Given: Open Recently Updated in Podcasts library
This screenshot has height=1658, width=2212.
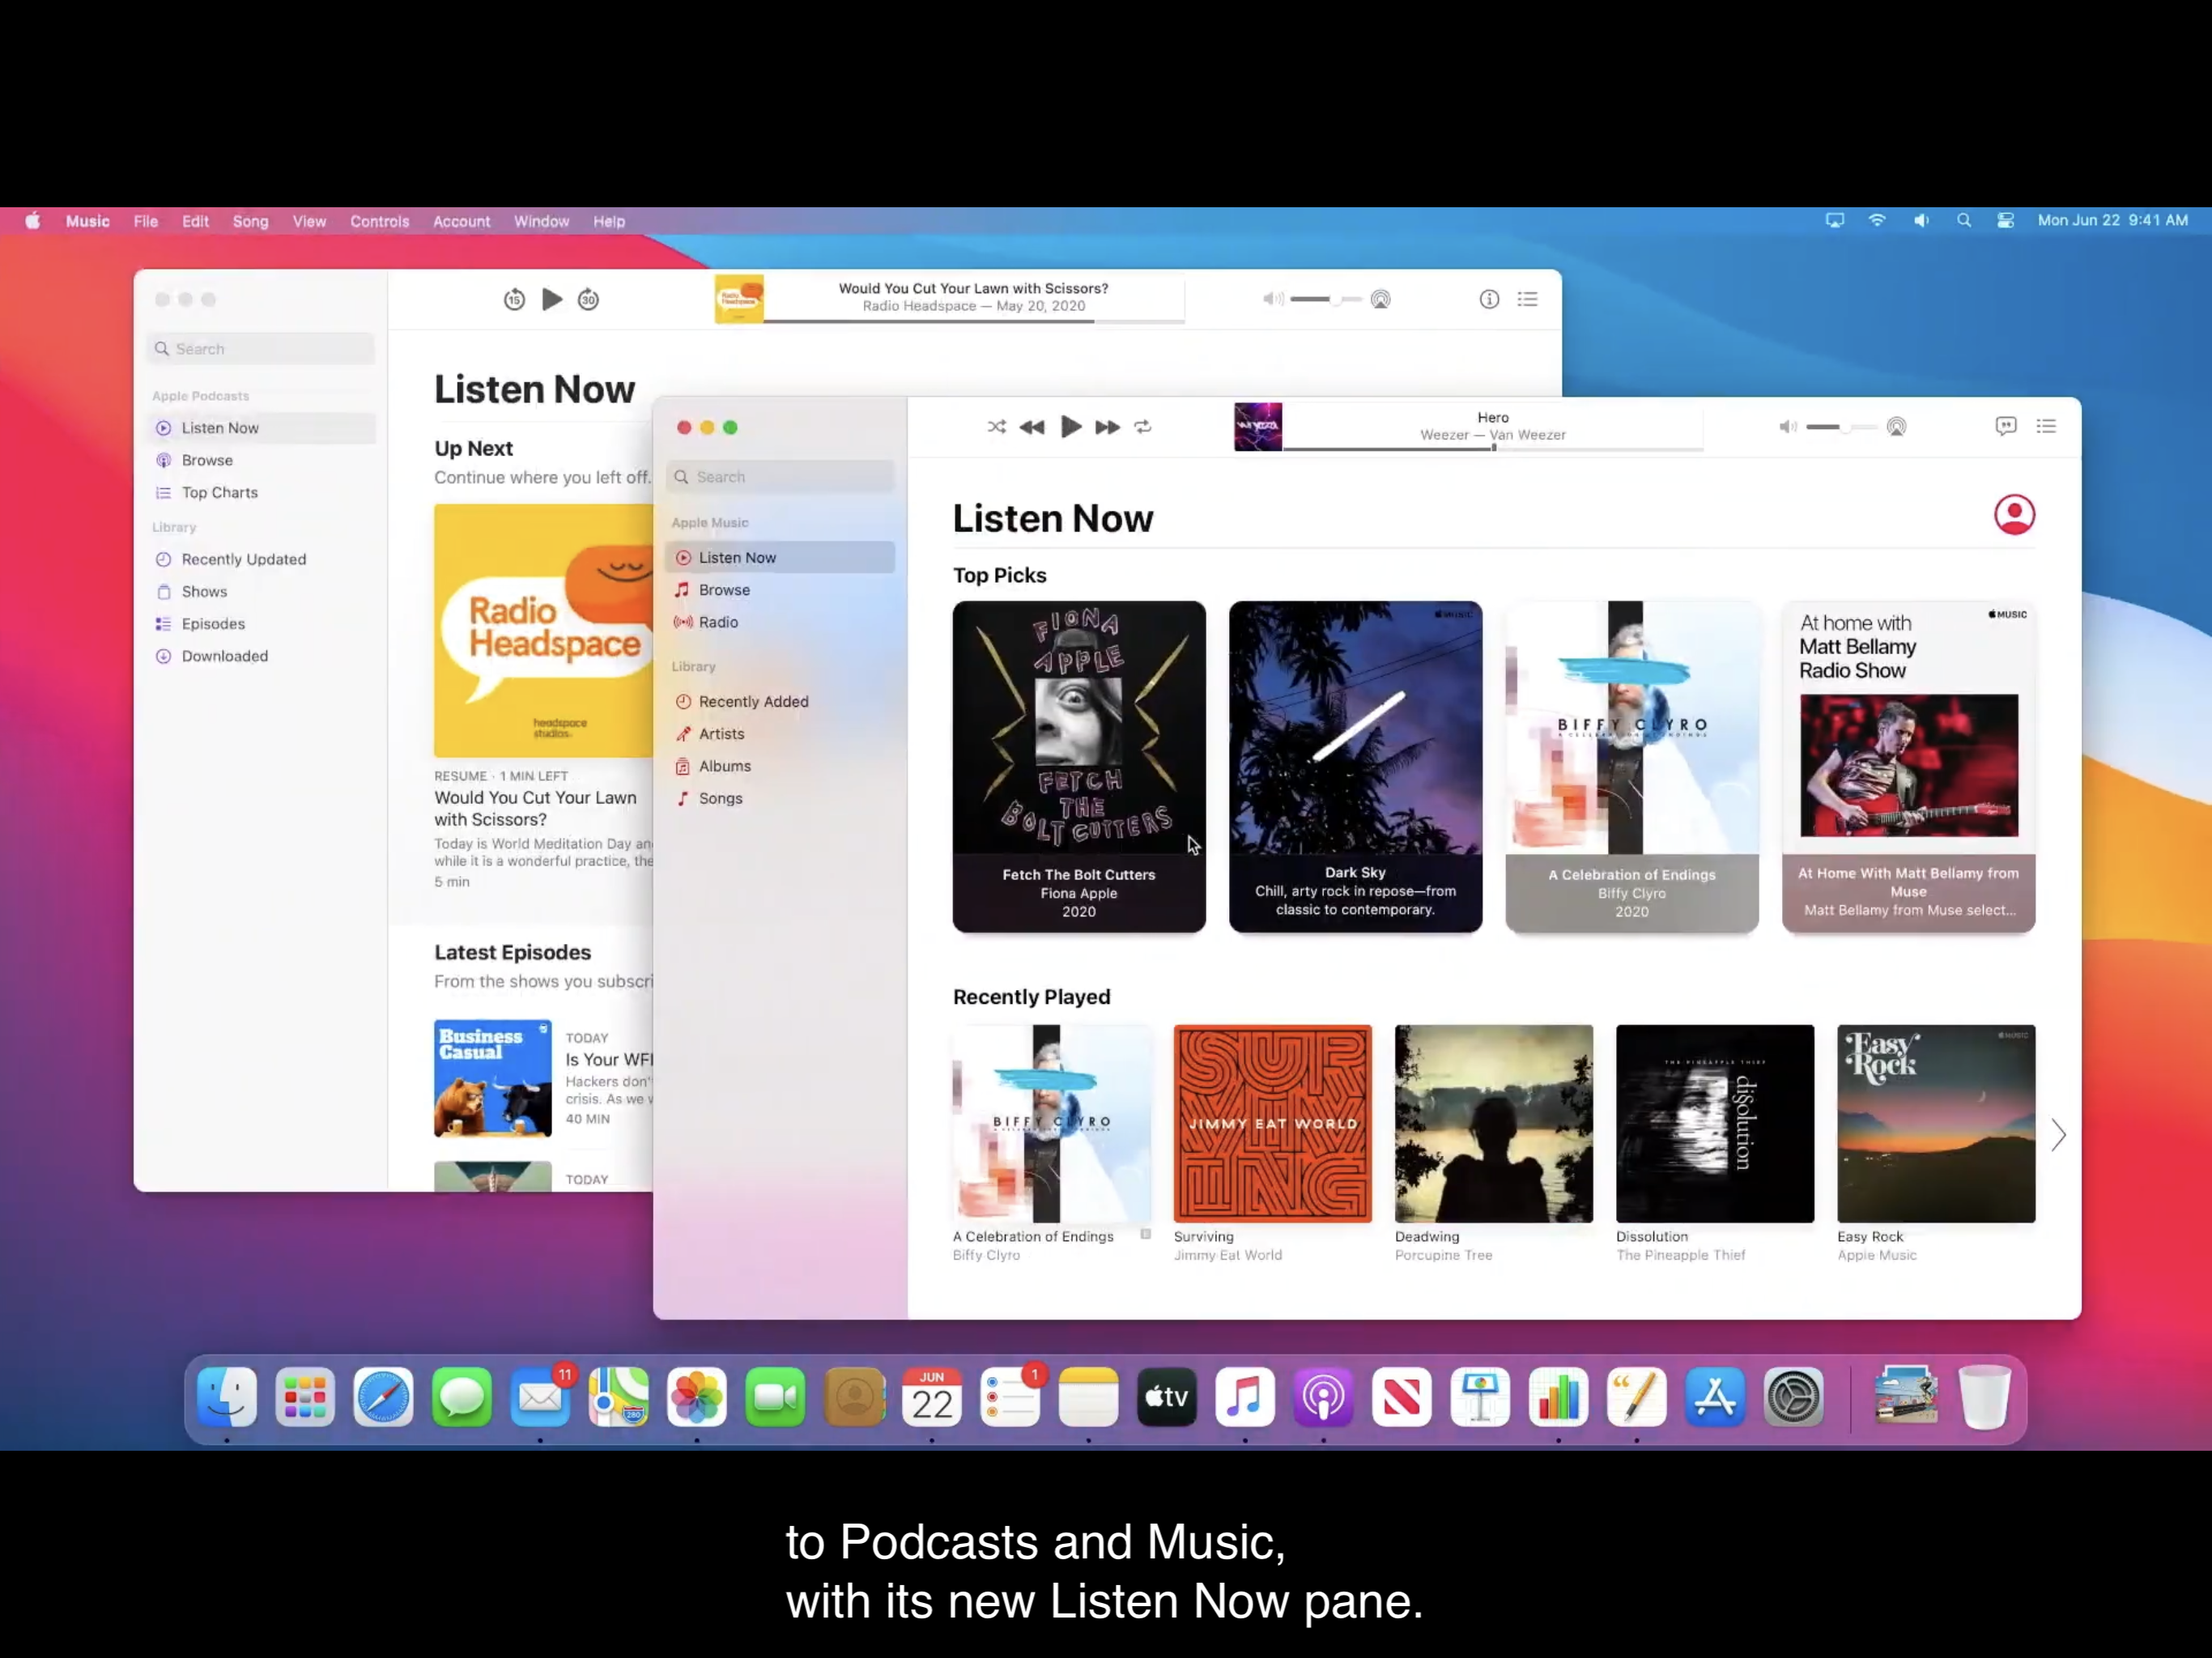Looking at the screenshot, I should (261, 559).
